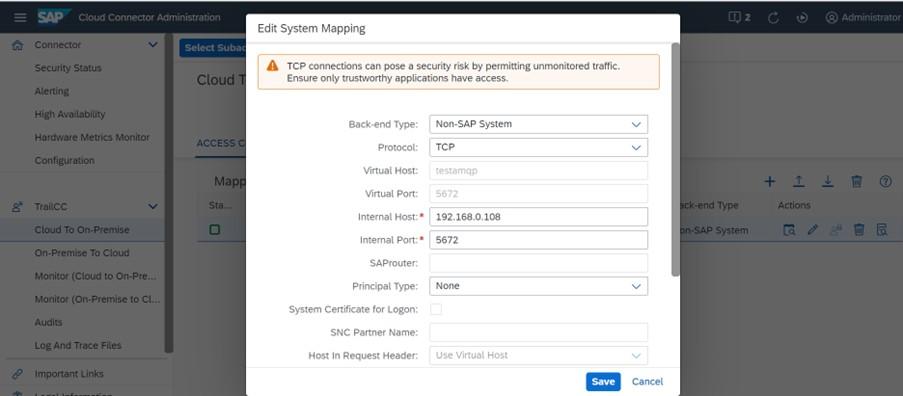Click the Internal Host input field
903x396 pixels.
(x=538, y=217)
